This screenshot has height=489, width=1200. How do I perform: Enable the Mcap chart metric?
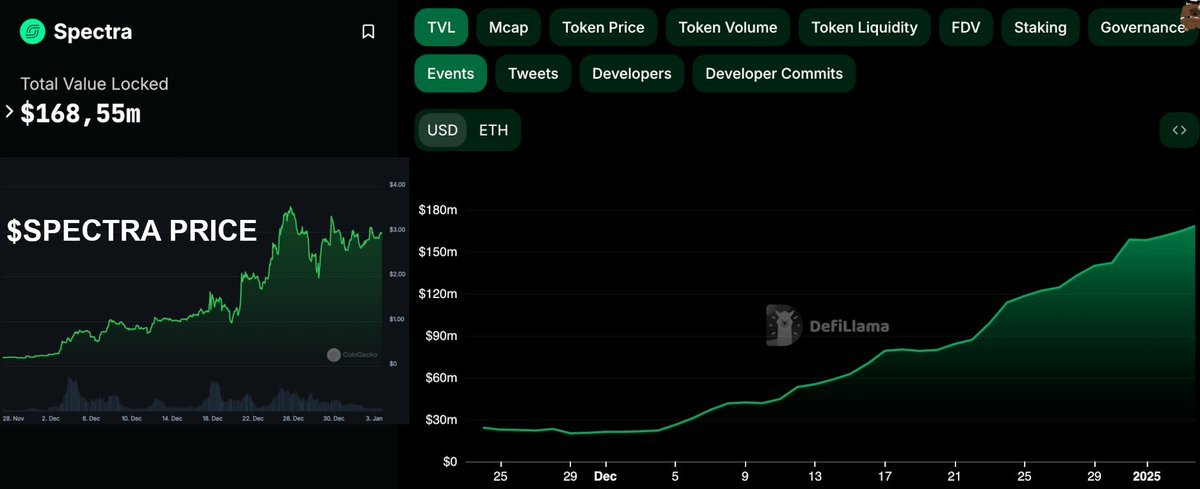coord(509,28)
